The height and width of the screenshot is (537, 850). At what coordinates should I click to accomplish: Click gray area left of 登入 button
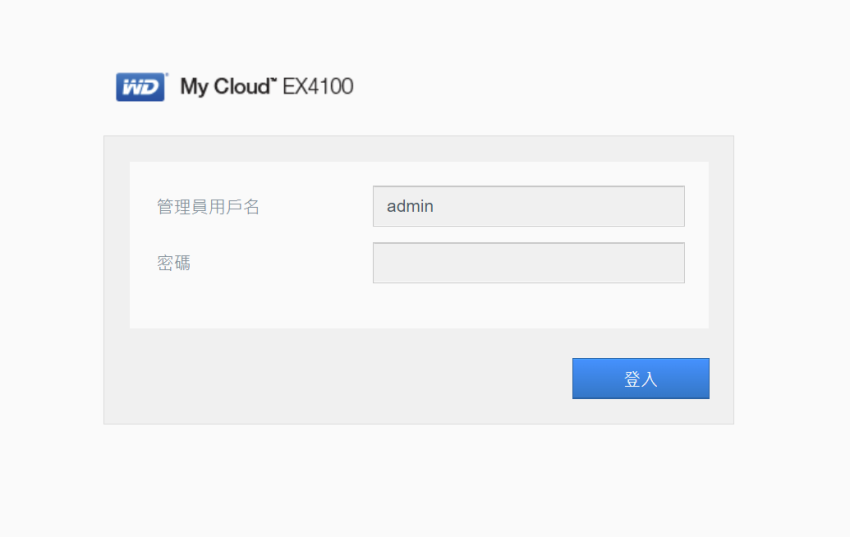coord(338,378)
